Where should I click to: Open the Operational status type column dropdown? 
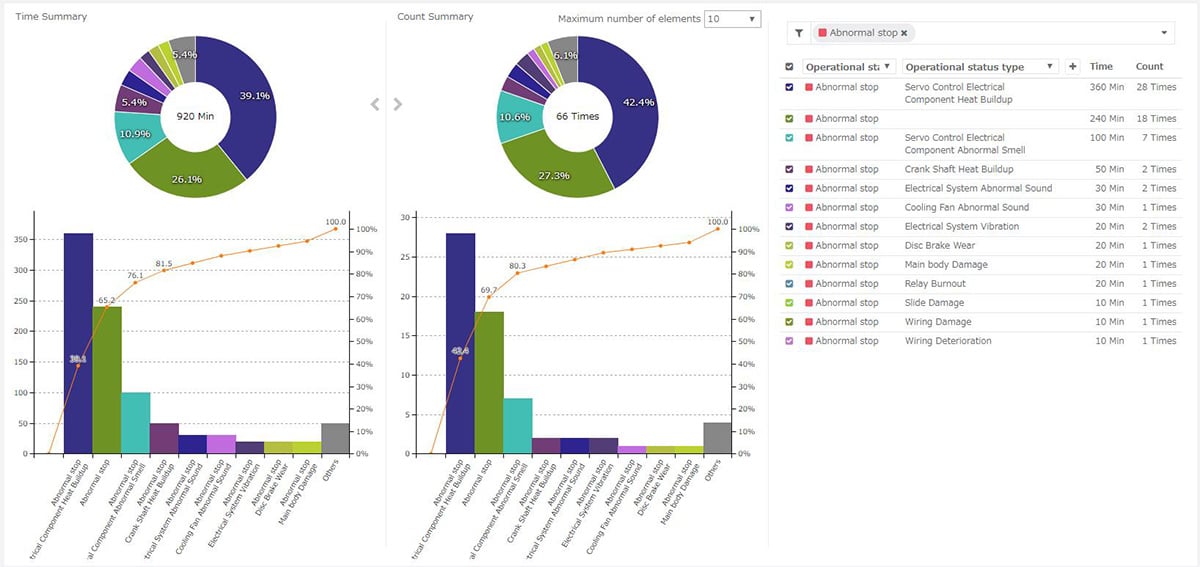coord(1049,67)
